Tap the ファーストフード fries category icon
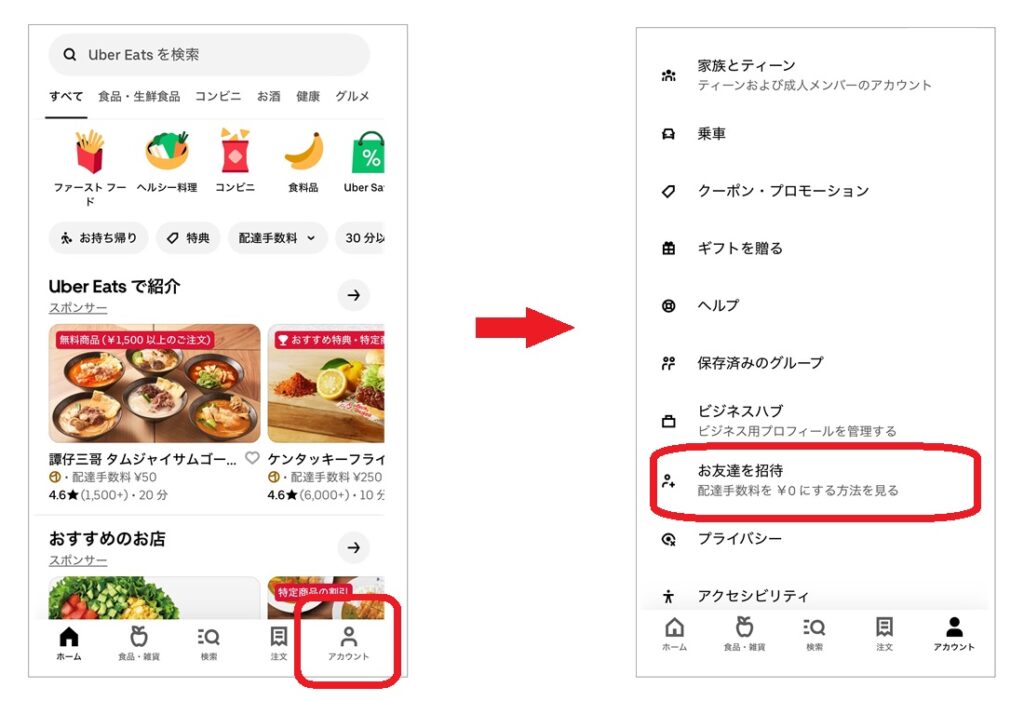The image size is (1024, 701). [x=89, y=150]
